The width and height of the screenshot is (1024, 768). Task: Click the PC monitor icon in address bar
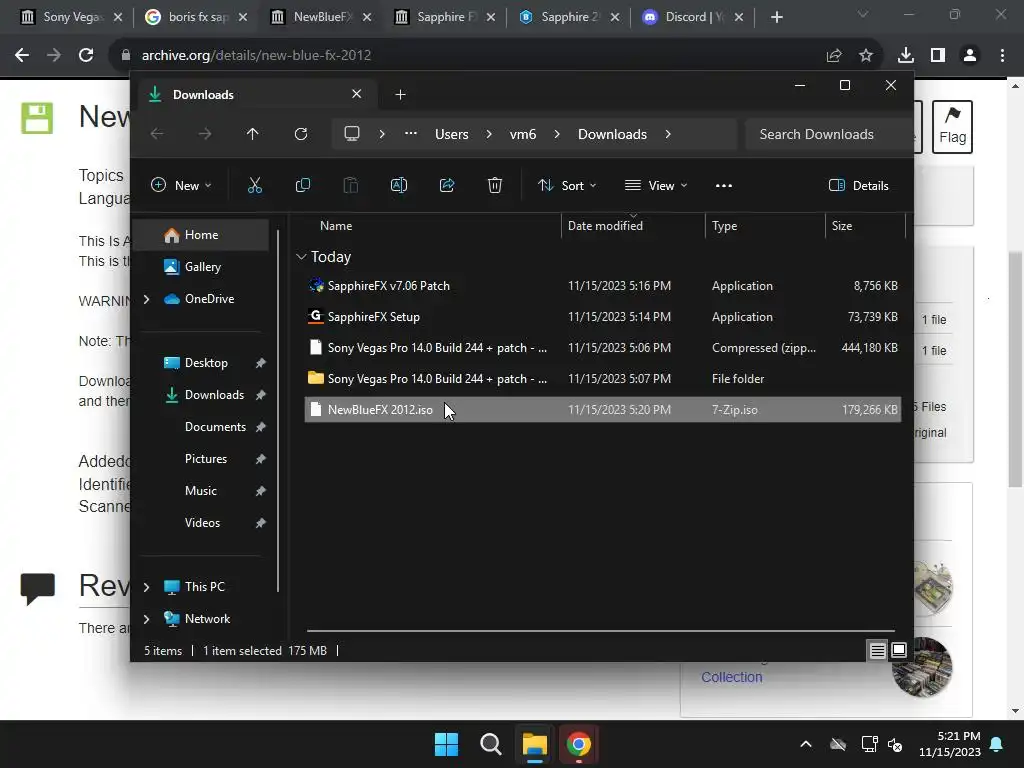tap(352, 134)
